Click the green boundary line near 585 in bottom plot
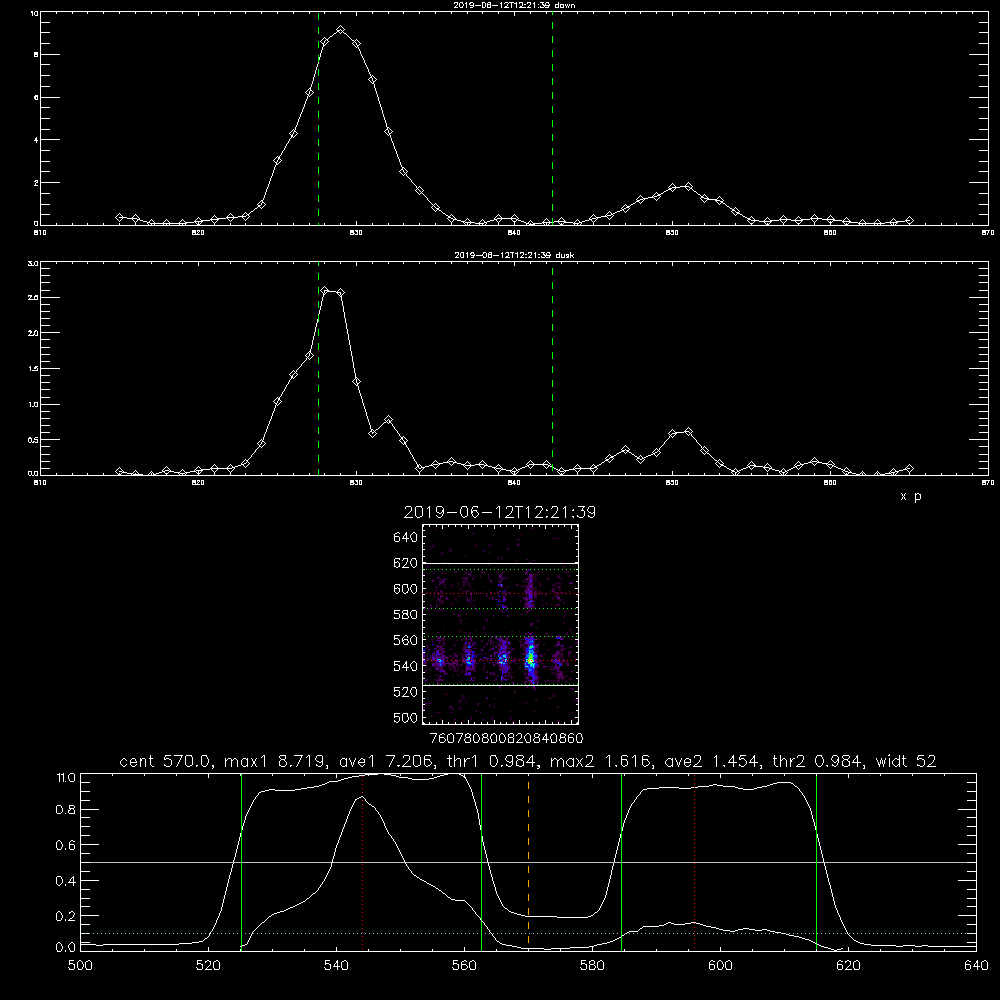 pyautogui.click(x=621, y=861)
